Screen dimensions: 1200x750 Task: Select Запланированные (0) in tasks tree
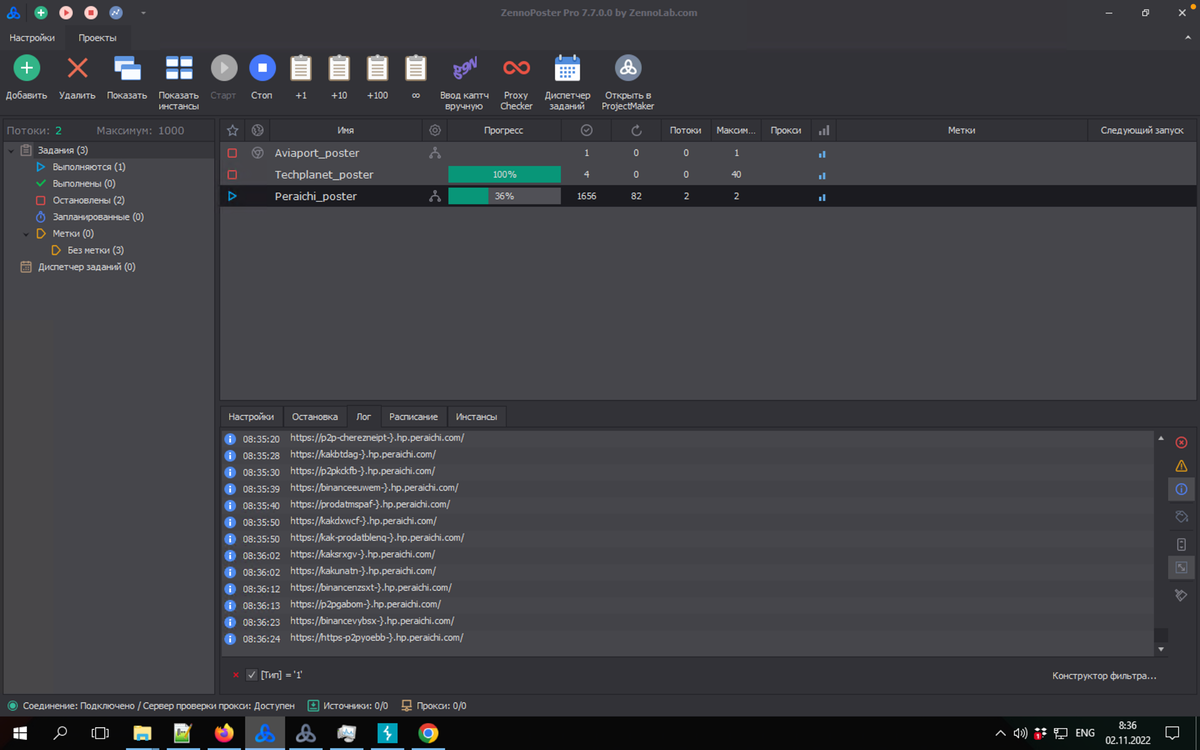[x=98, y=217]
